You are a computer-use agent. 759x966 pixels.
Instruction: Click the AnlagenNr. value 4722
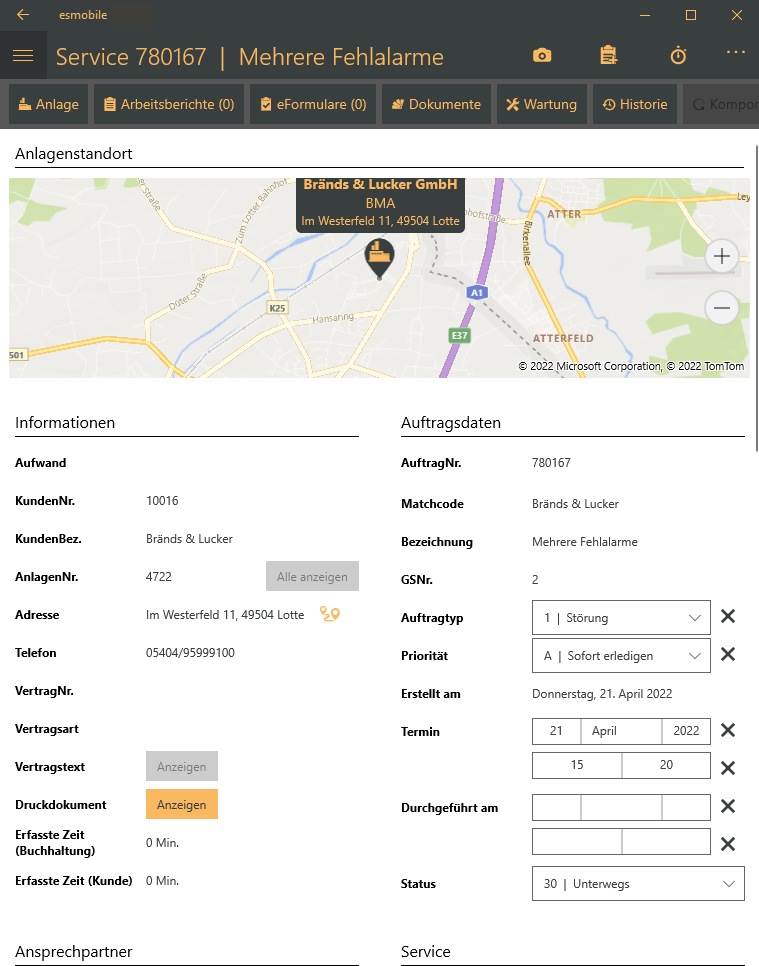pos(158,577)
